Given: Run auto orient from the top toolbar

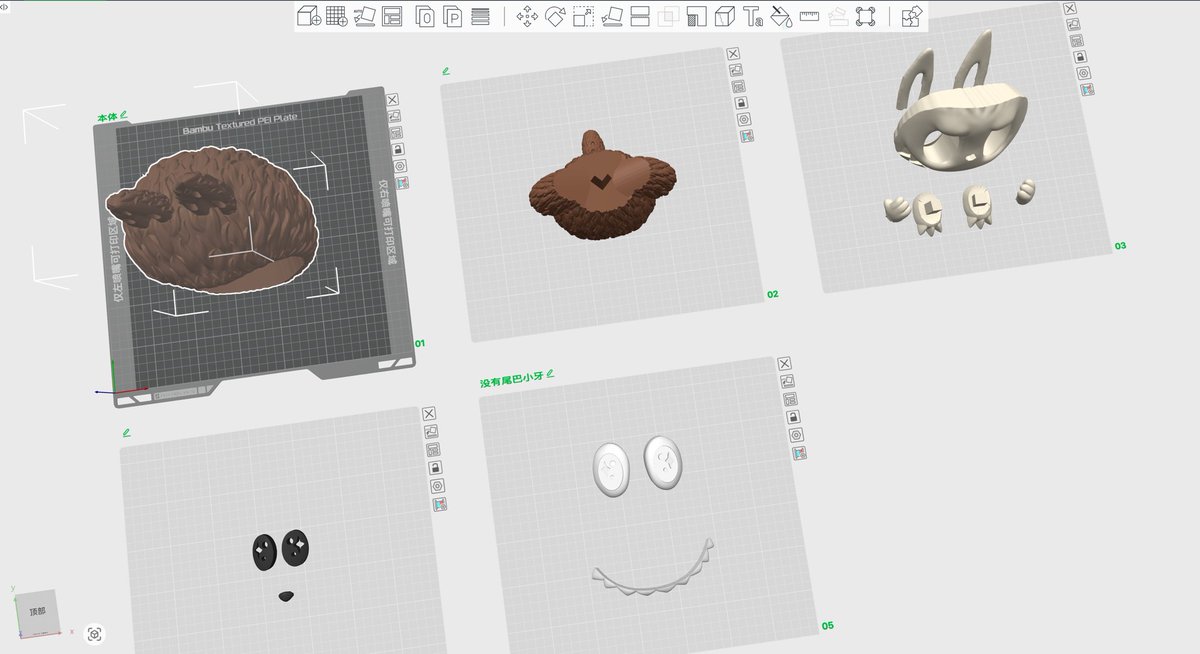Looking at the screenshot, I should tap(364, 16).
